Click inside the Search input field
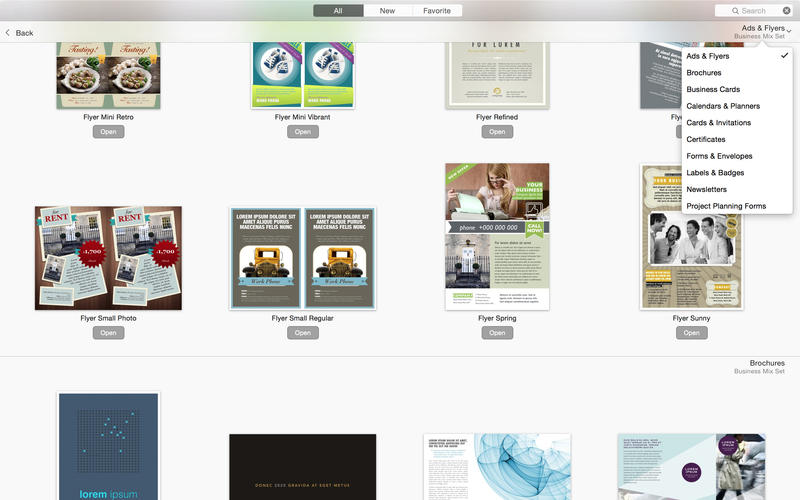 [760, 11]
